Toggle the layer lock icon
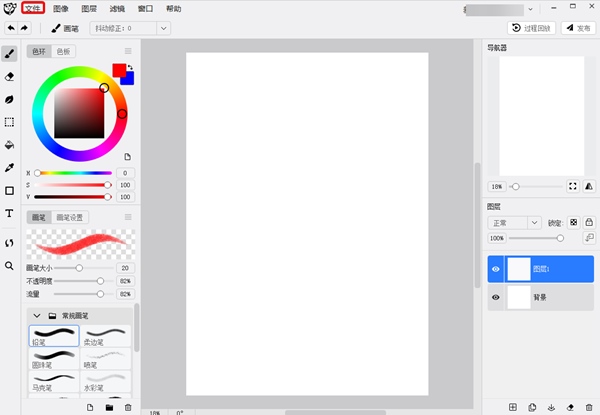 point(589,222)
